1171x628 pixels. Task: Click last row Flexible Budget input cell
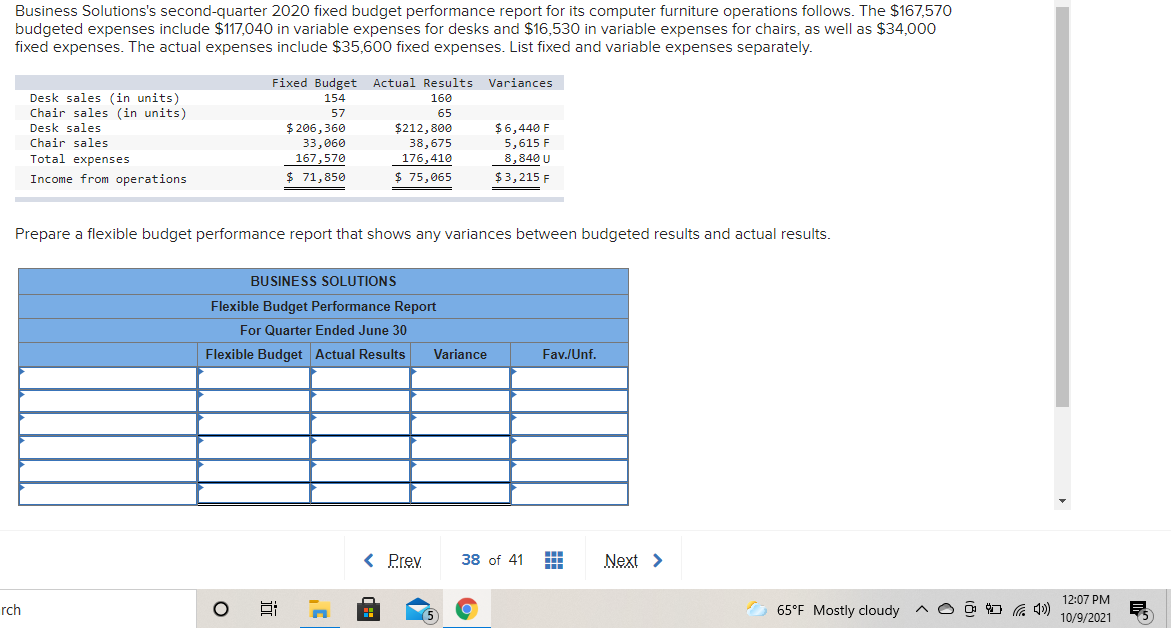(254, 494)
